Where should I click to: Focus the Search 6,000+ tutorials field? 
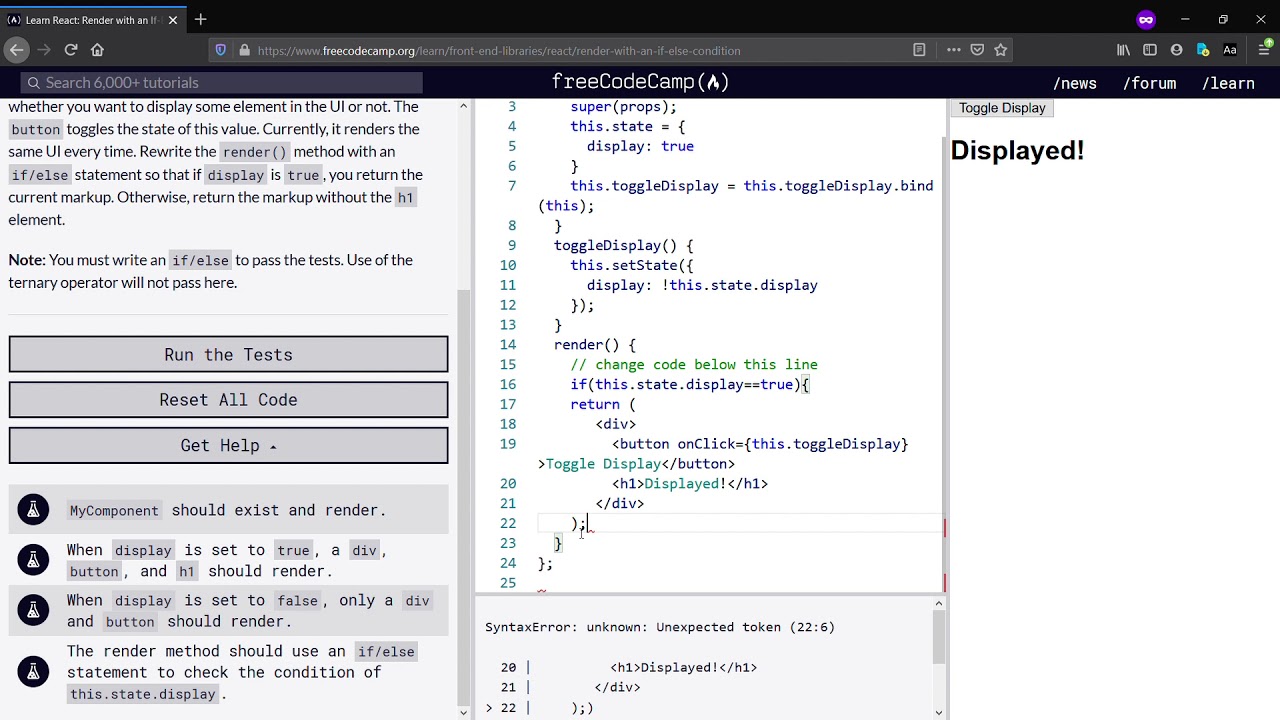(x=221, y=83)
